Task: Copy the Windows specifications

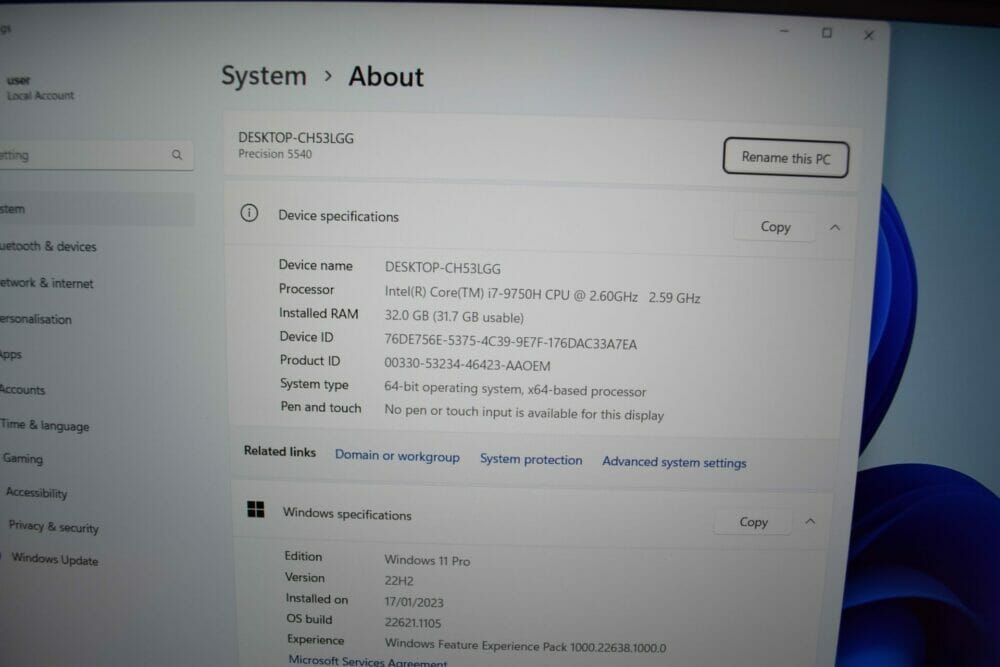Action: coord(753,522)
